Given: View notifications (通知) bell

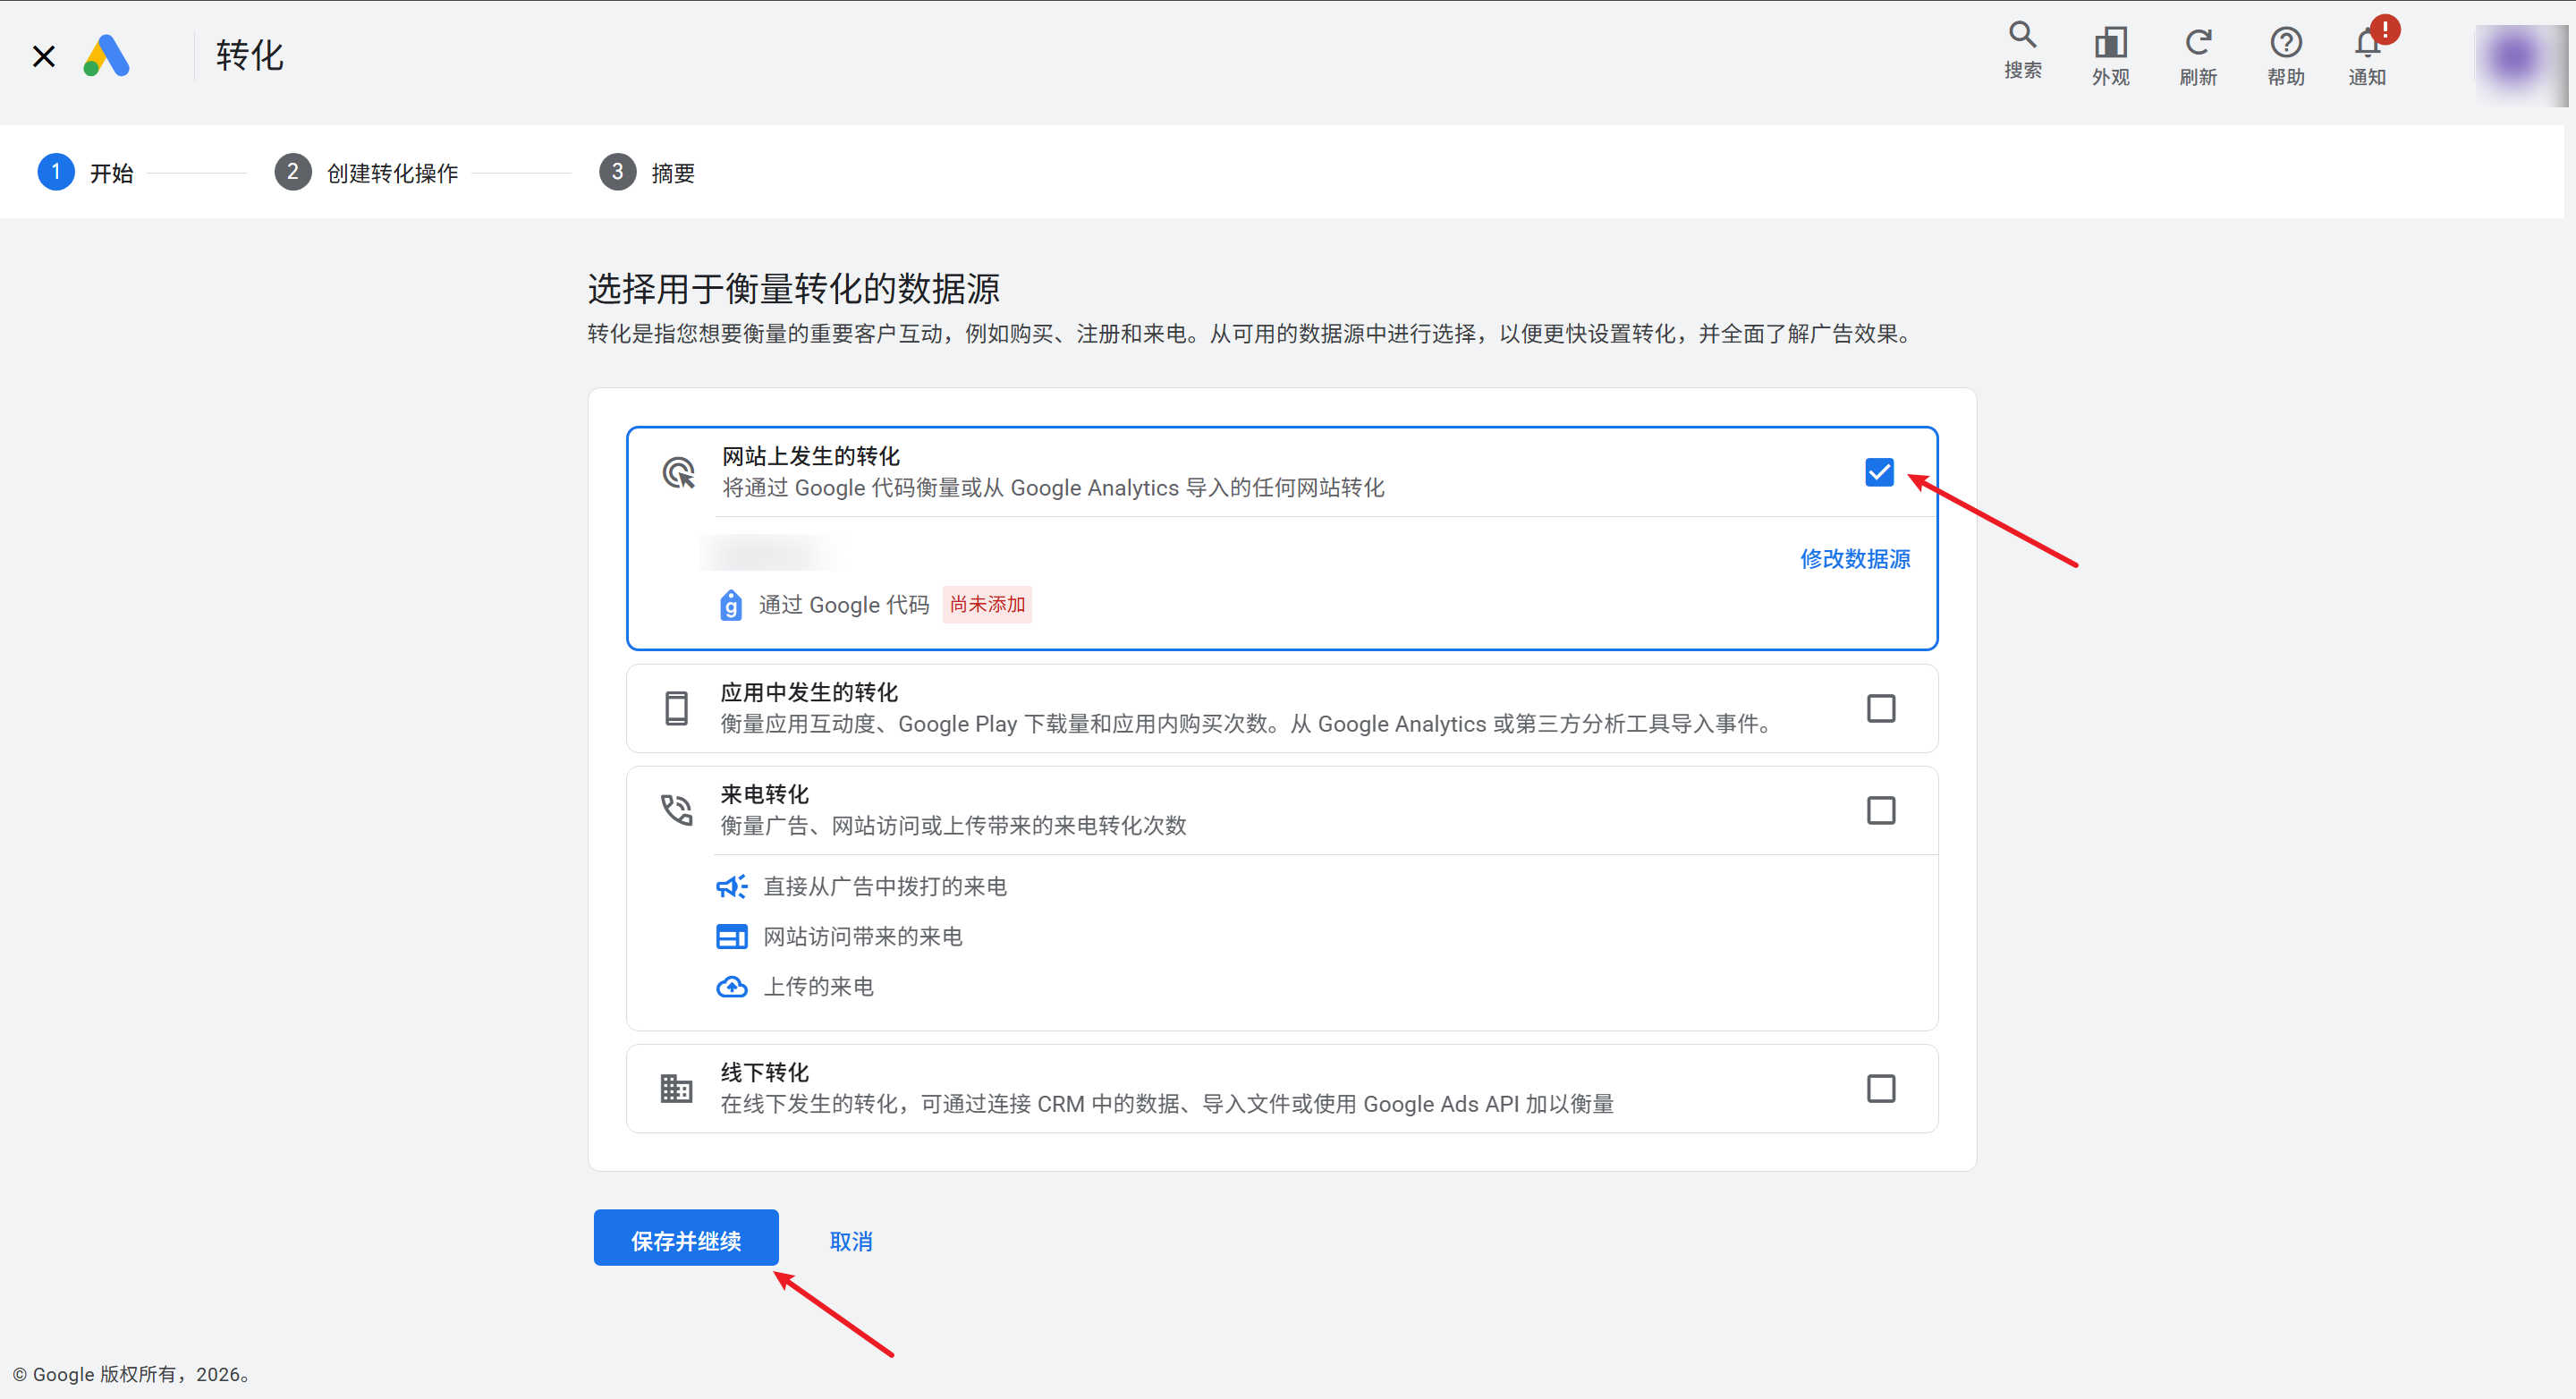Looking at the screenshot, I should (x=2367, y=56).
